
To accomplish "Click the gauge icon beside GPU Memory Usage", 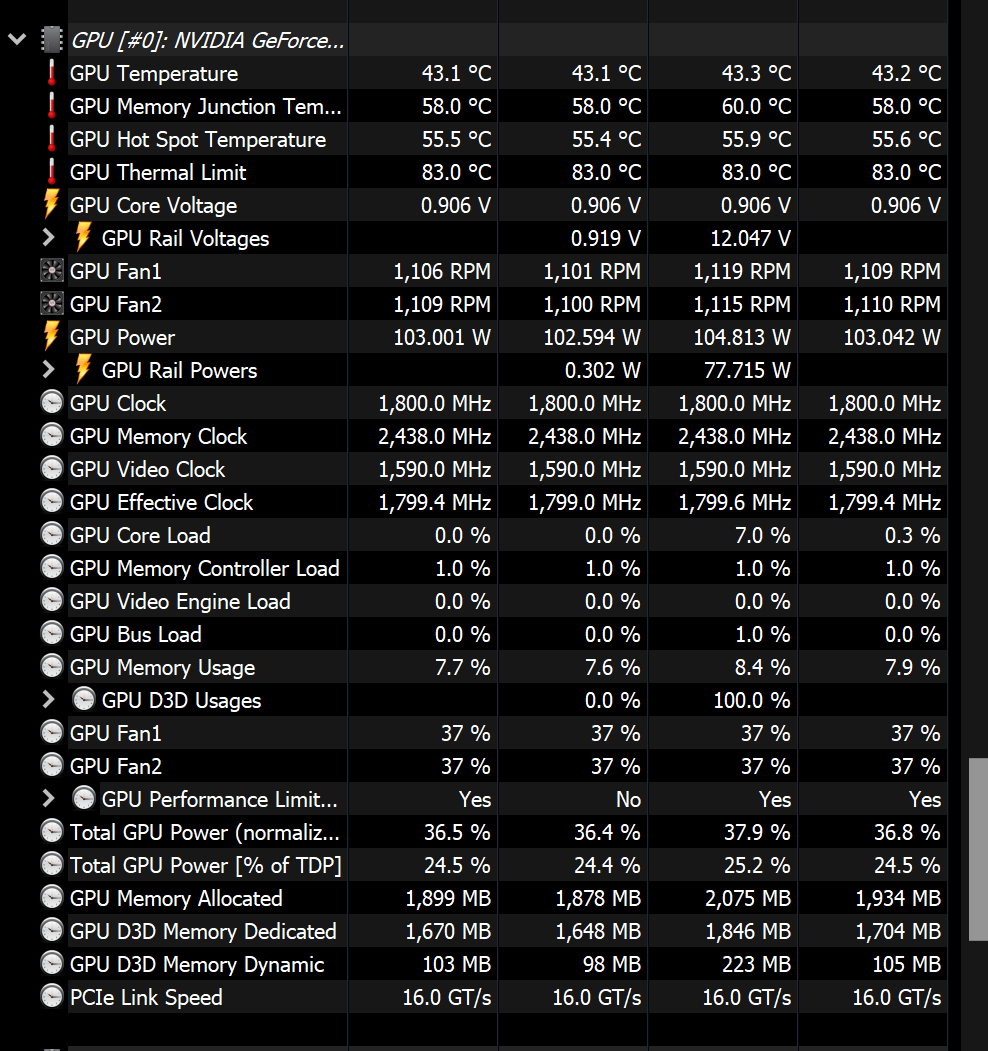I will tap(52, 666).
